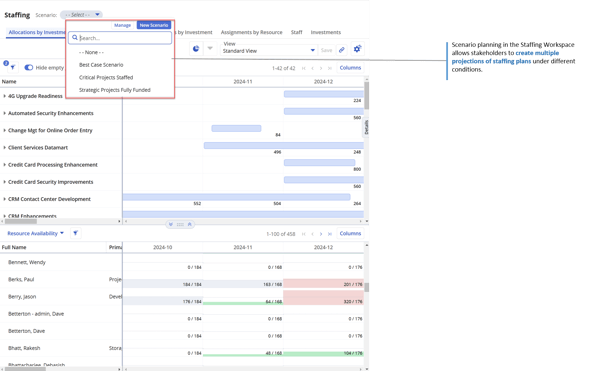The width and height of the screenshot is (597, 371).
Task: Open the gear settings icon
Action: coord(357,49)
